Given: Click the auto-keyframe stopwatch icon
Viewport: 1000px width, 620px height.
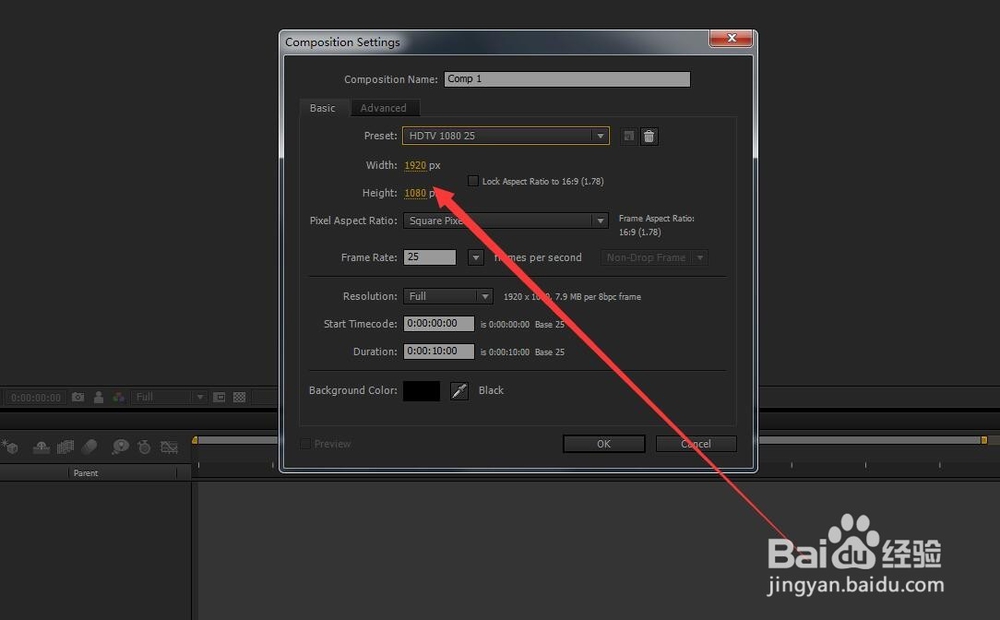Looking at the screenshot, I should click(144, 447).
